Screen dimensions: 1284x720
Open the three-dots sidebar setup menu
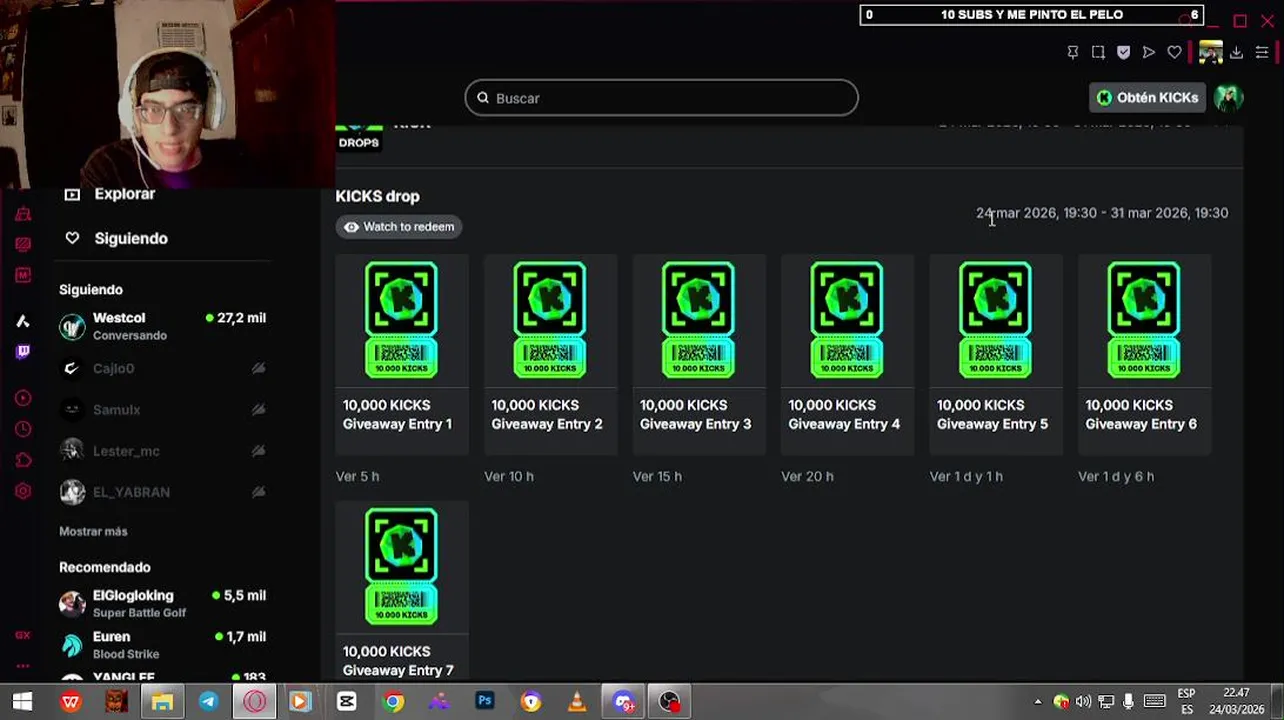(22, 665)
